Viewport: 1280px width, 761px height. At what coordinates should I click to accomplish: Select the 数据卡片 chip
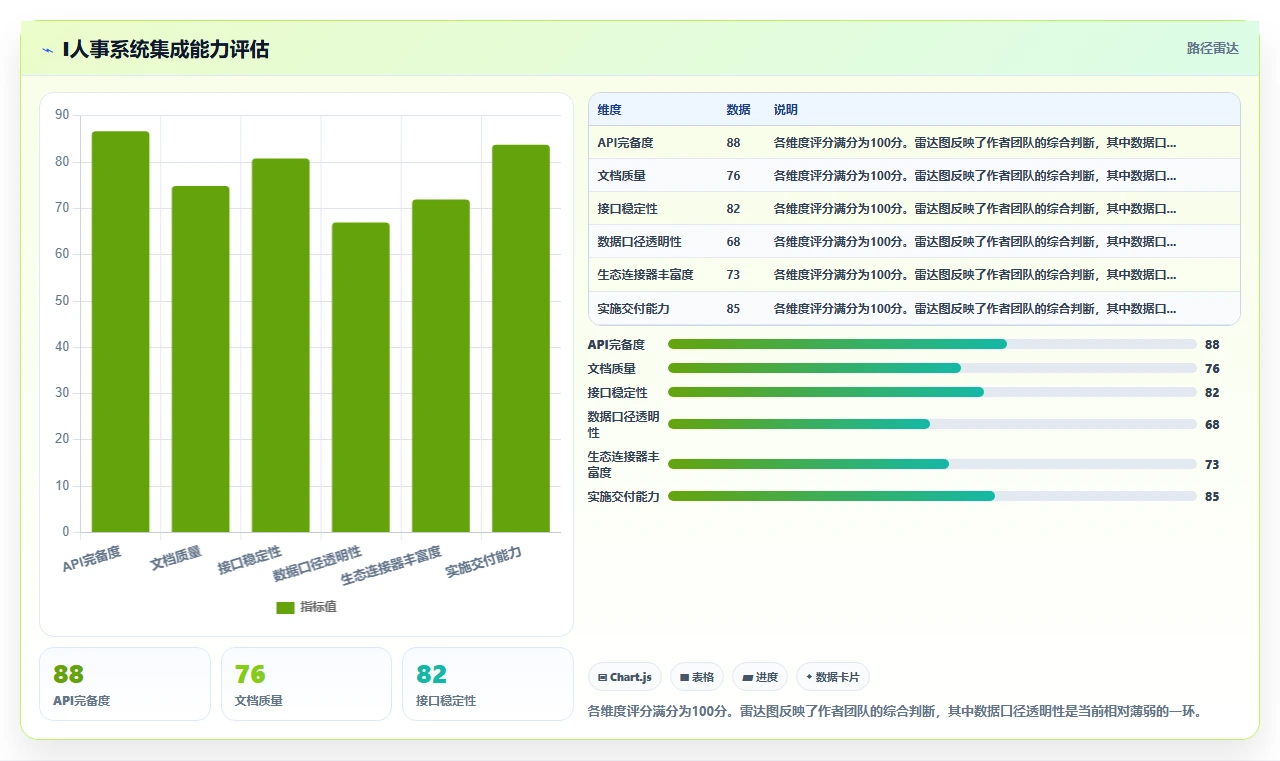(x=833, y=677)
